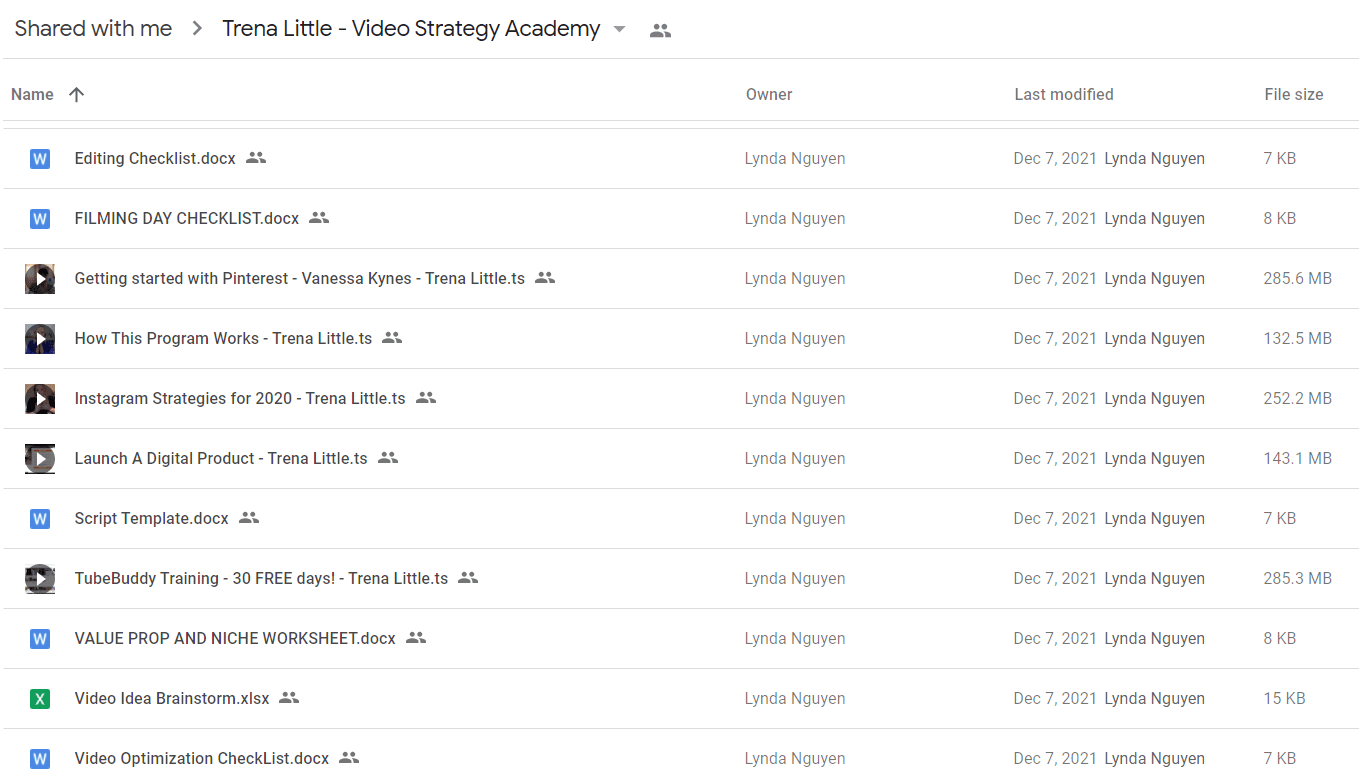Open the folder name dropdown arrow
Image resolution: width=1359 pixels, height=783 pixels.
pos(619,29)
